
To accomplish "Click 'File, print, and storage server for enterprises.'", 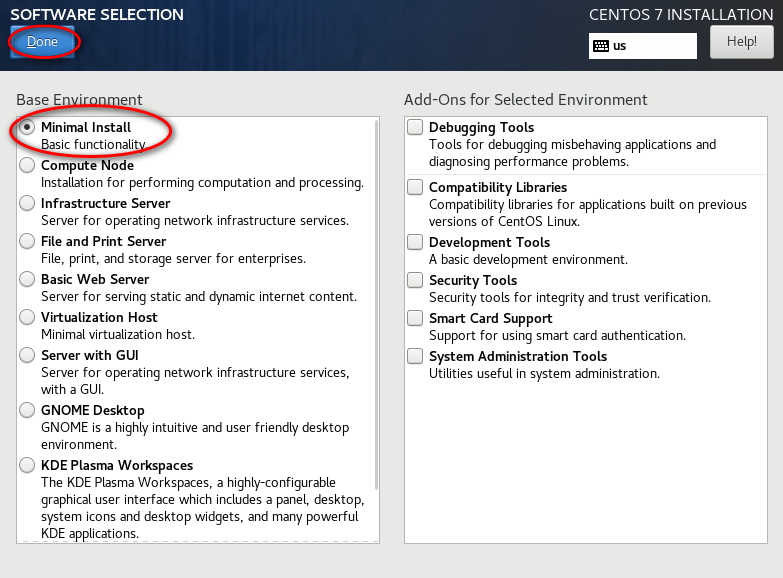I will coord(173,259).
